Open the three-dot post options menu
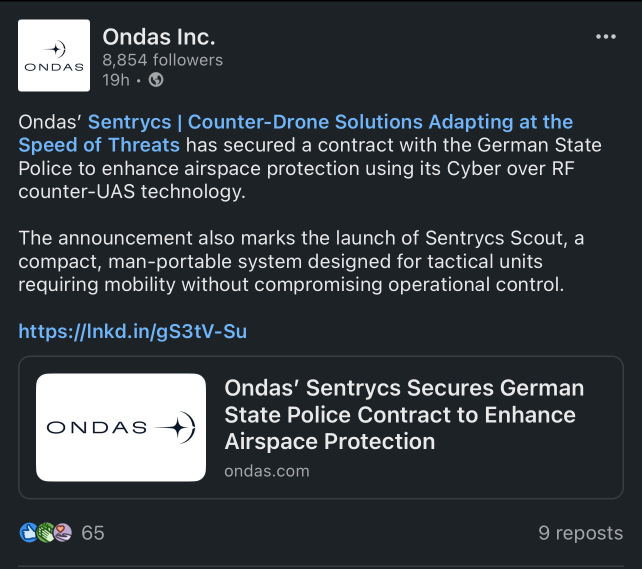The height and width of the screenshot is (569, 642). pyautogui.click(x=606, y=37)
